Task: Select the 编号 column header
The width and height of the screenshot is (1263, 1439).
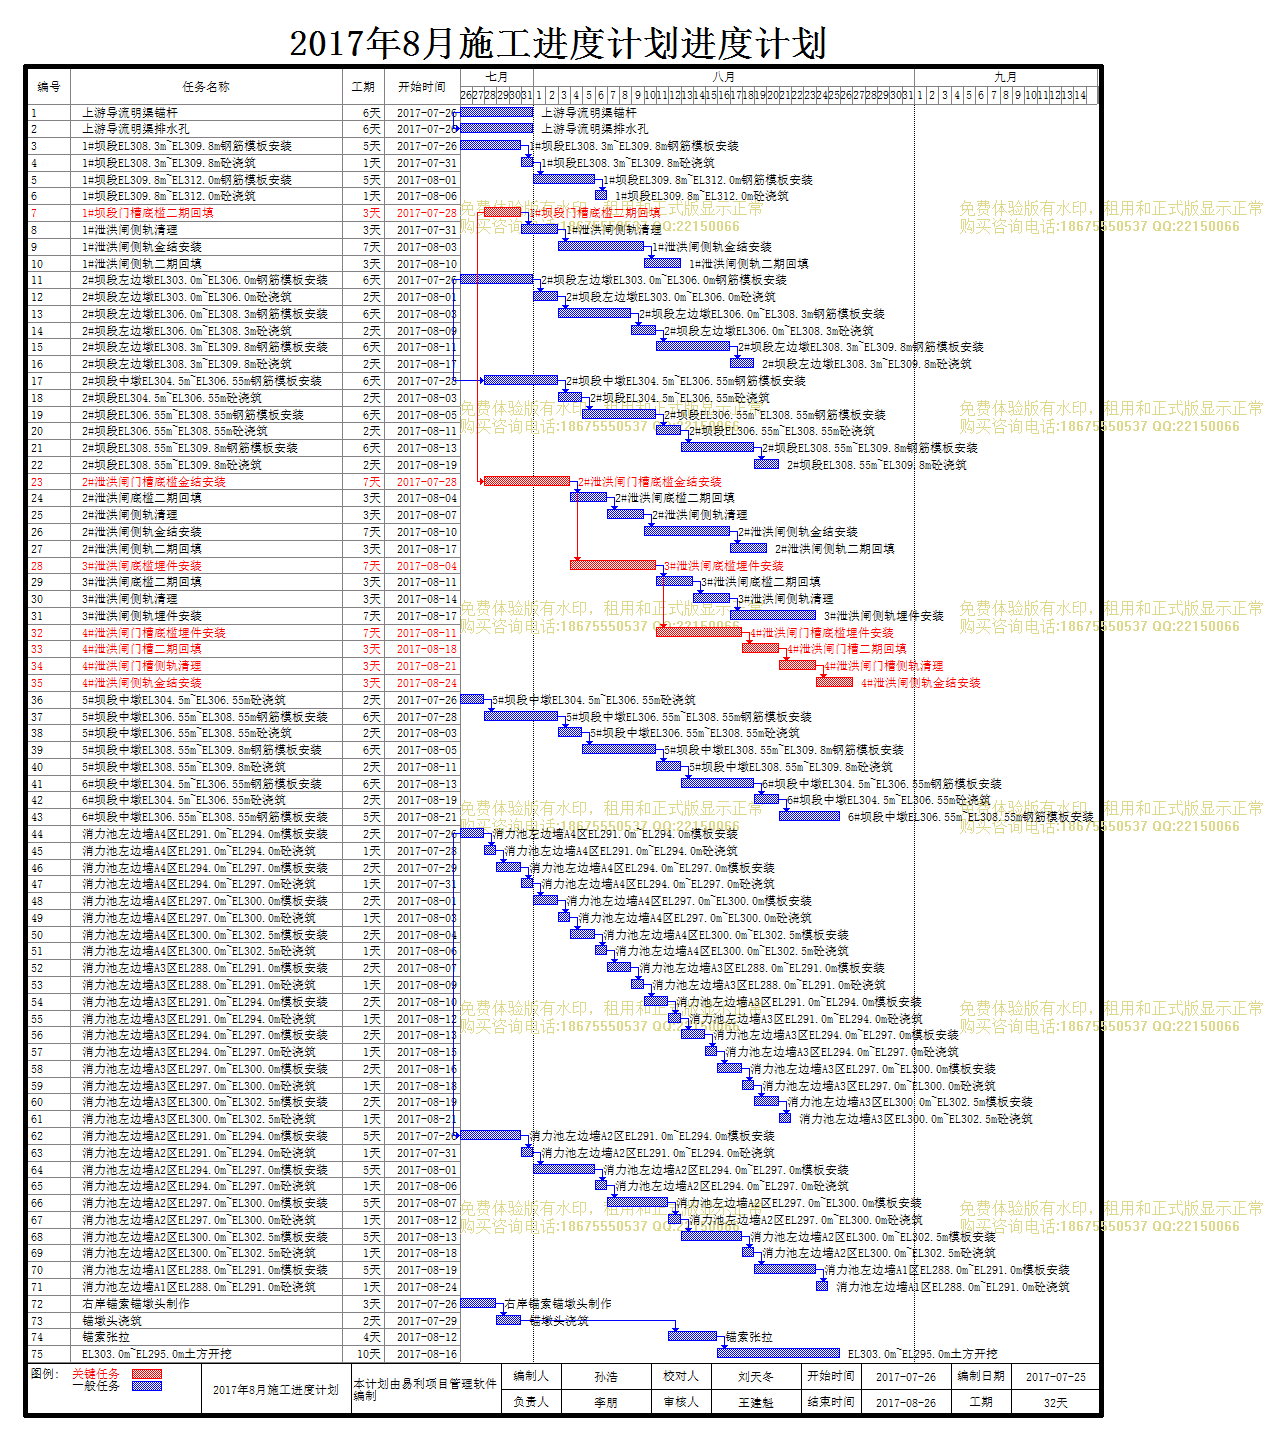Action: point(49,87)
